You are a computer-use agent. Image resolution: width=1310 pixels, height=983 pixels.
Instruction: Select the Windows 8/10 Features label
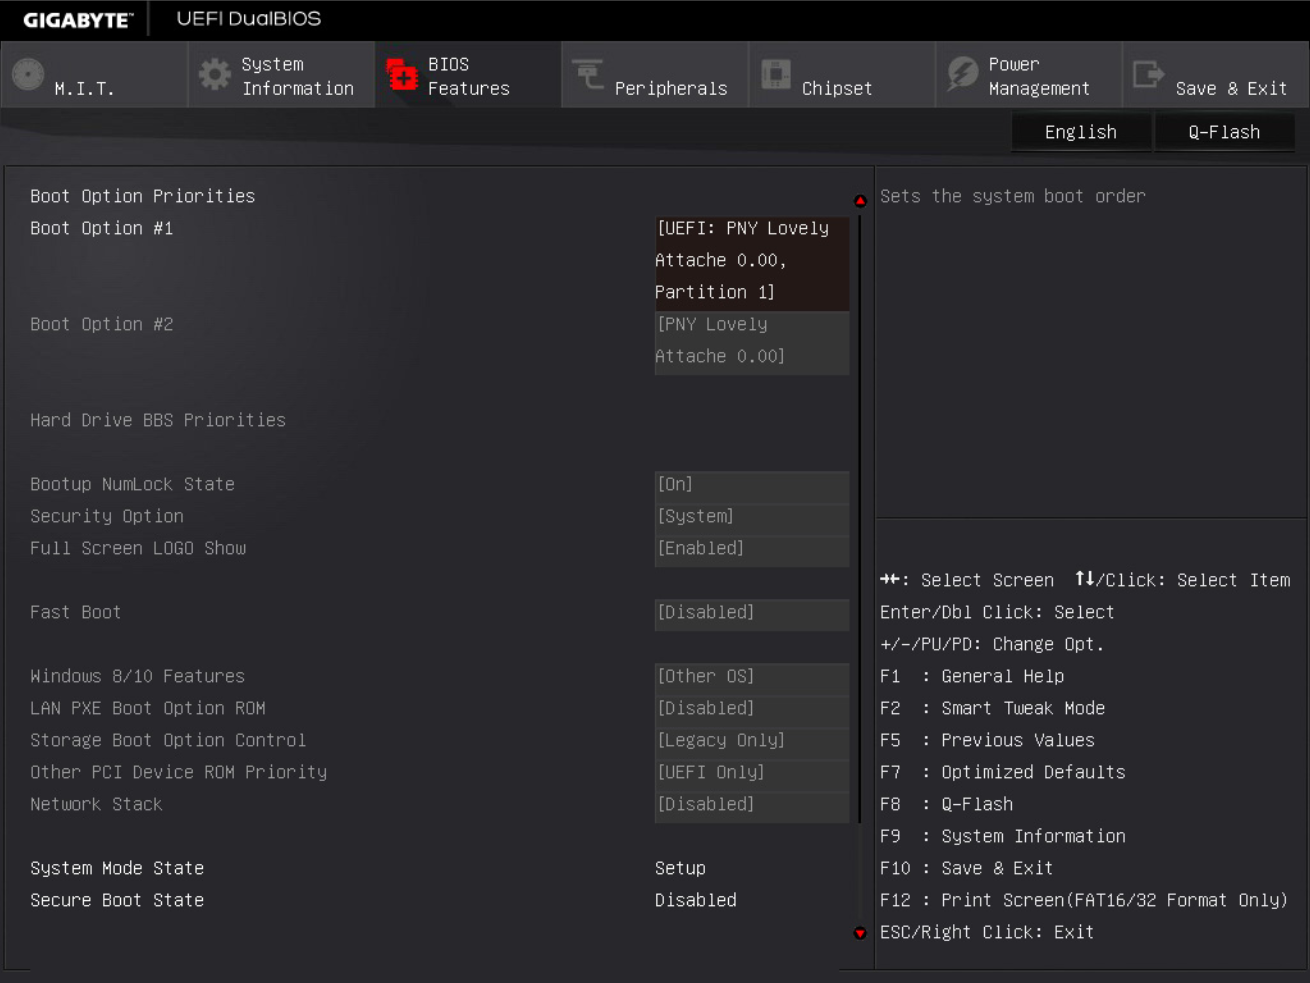(137, 676)
